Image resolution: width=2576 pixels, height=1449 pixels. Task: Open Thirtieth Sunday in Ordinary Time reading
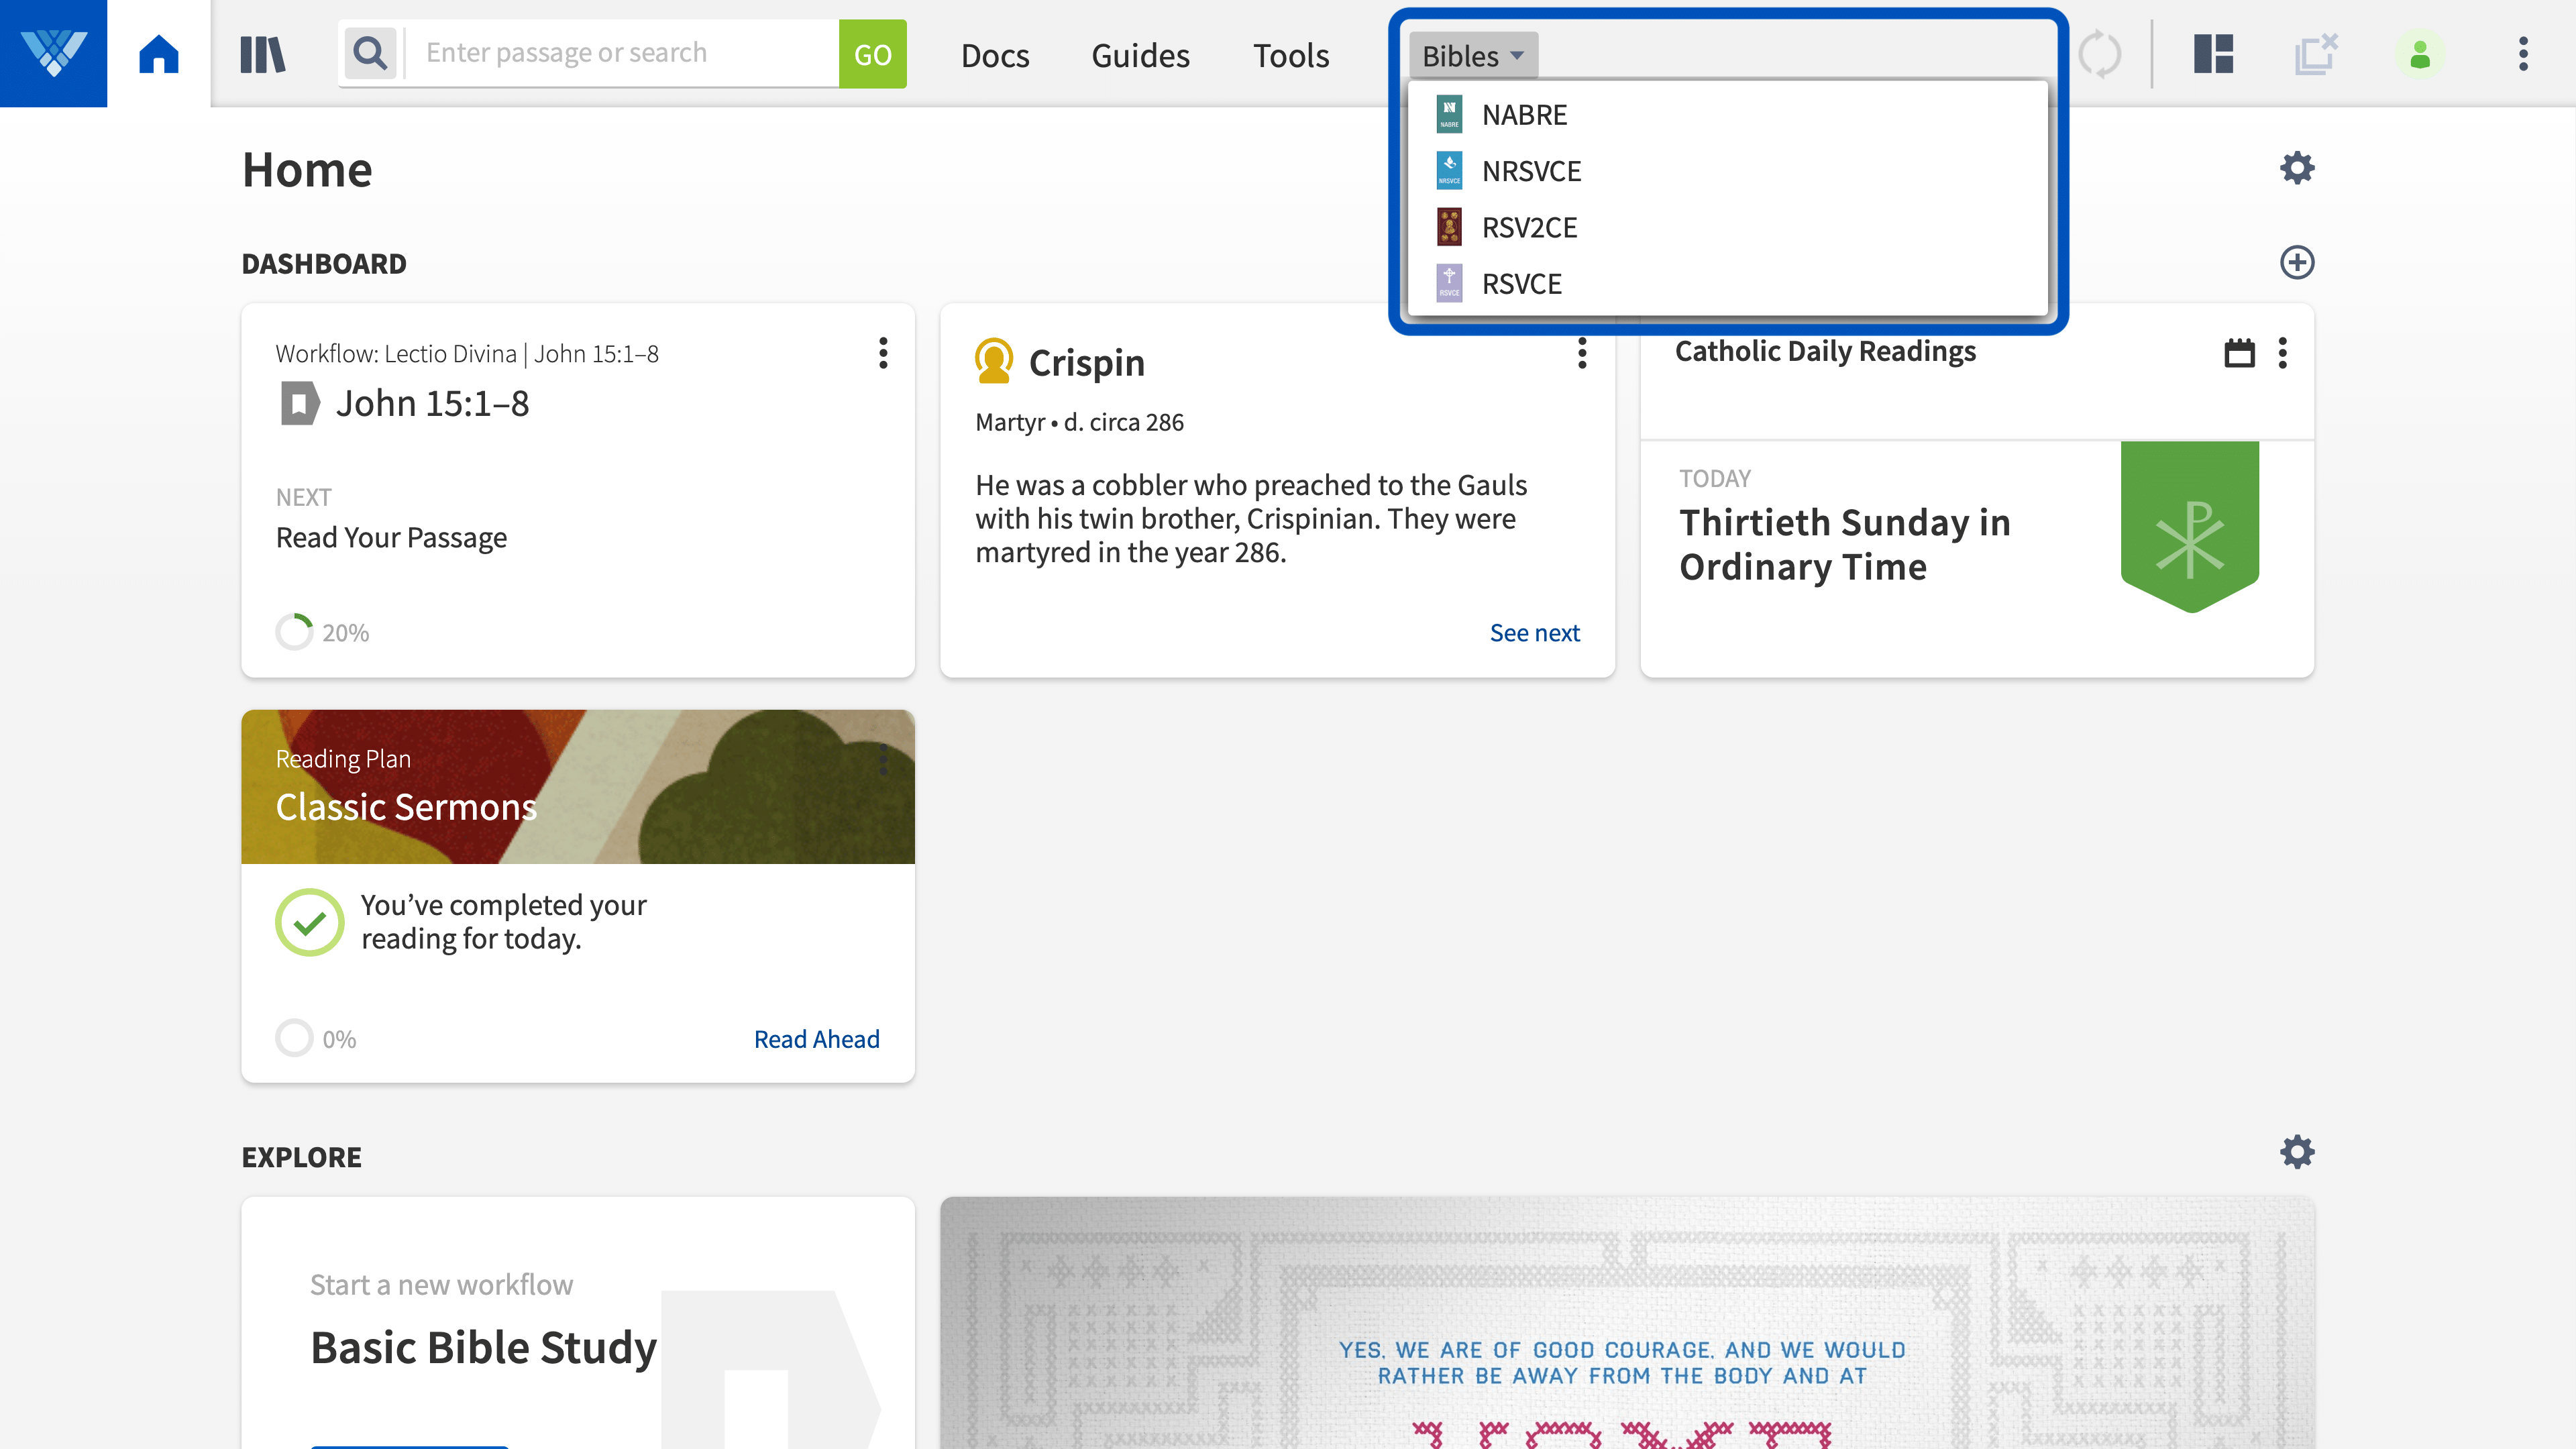pos(1844,544)
